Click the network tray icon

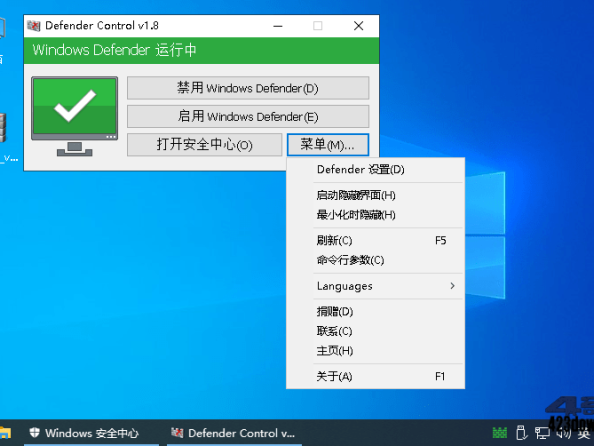[x=542, y=433]
